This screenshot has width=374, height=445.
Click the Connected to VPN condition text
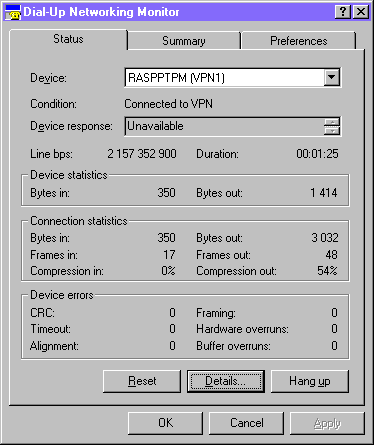(168, 104)
